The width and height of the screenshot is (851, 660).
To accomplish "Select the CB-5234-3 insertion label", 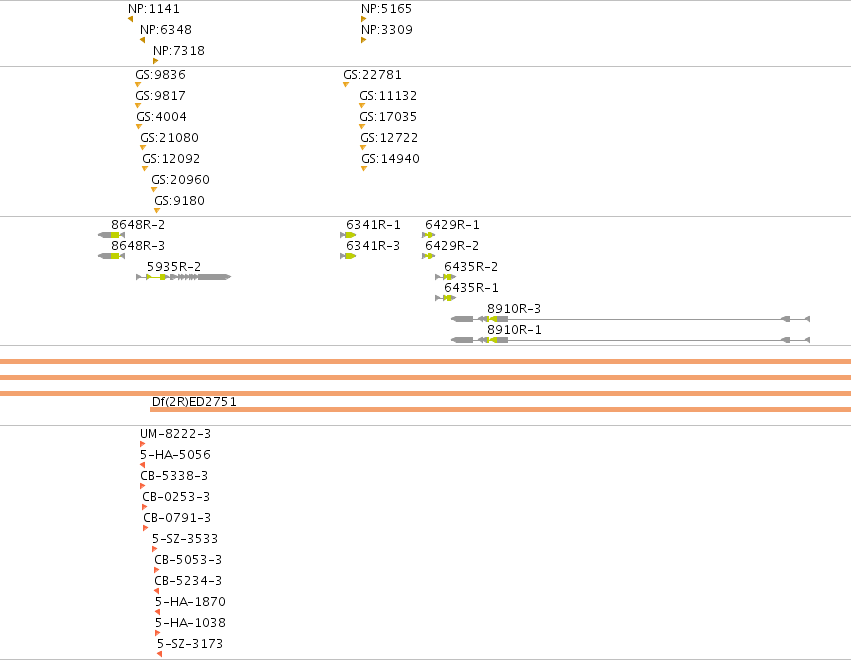I will [x=188, y=581].
